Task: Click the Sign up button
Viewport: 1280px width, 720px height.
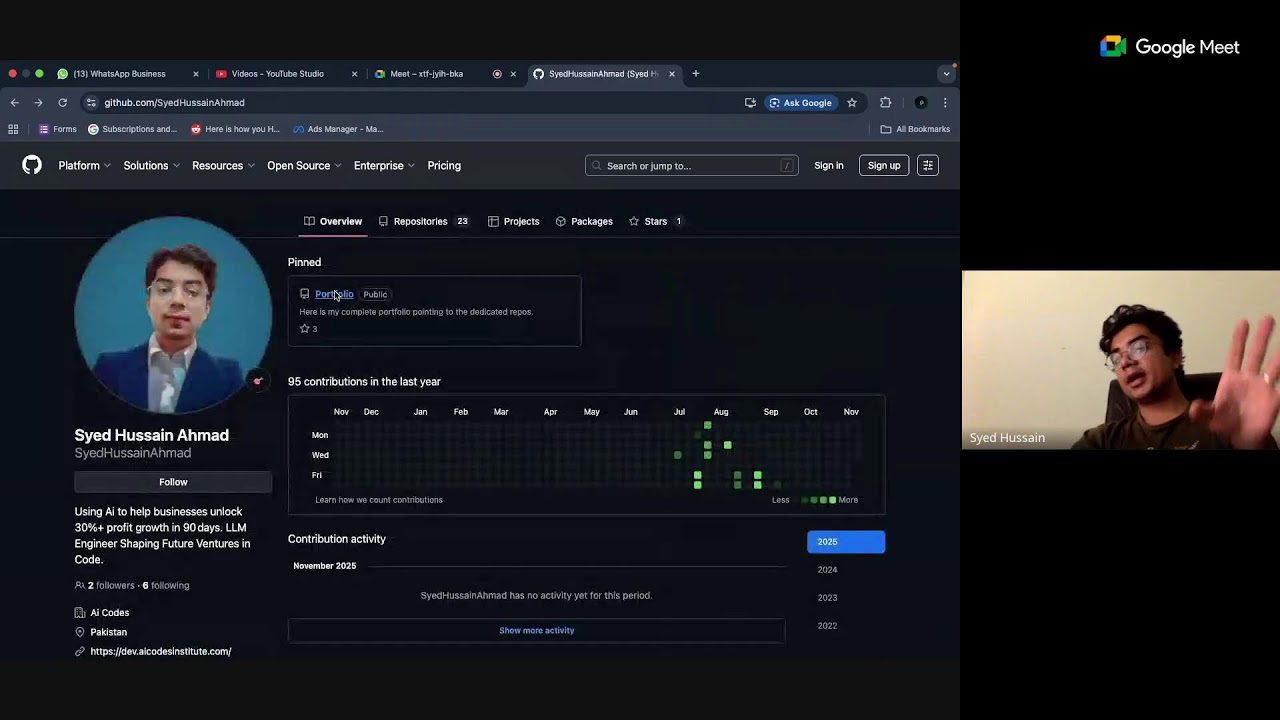Action: [x=884, y=165]
